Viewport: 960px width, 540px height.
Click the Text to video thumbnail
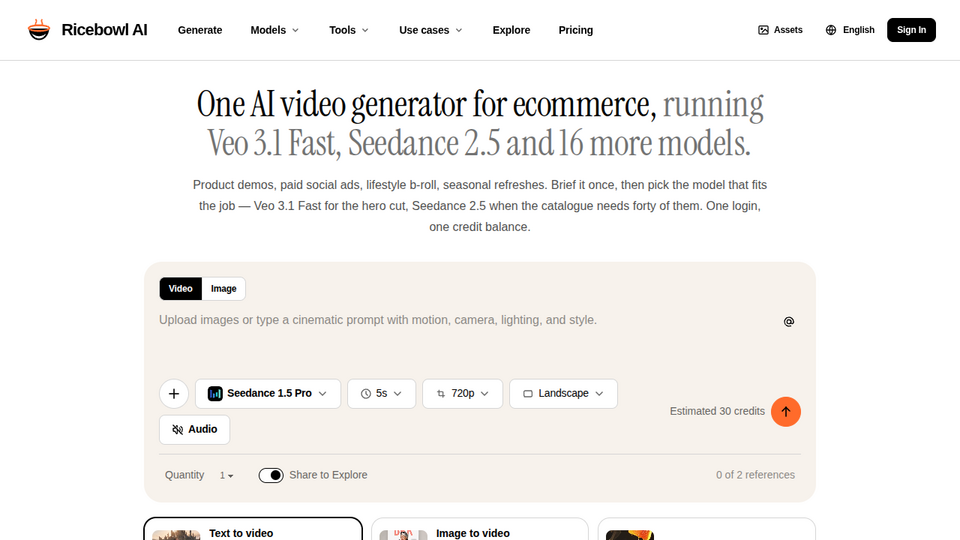click(x=176, y=535)
